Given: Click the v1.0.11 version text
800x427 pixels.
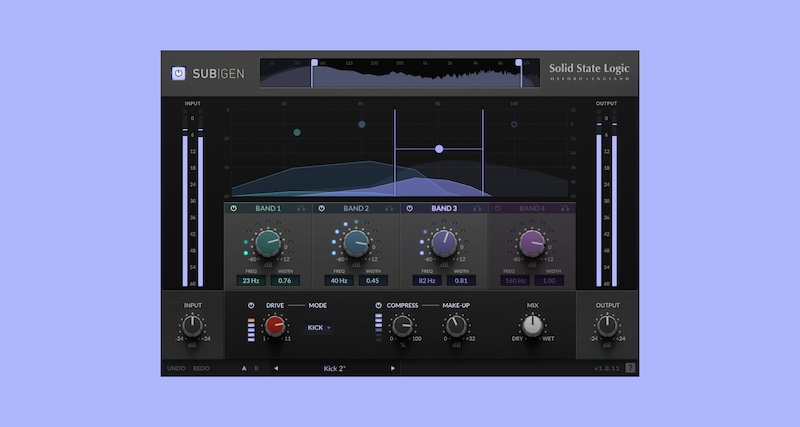Looking at the screenshot, I should (x=607, y=368).
